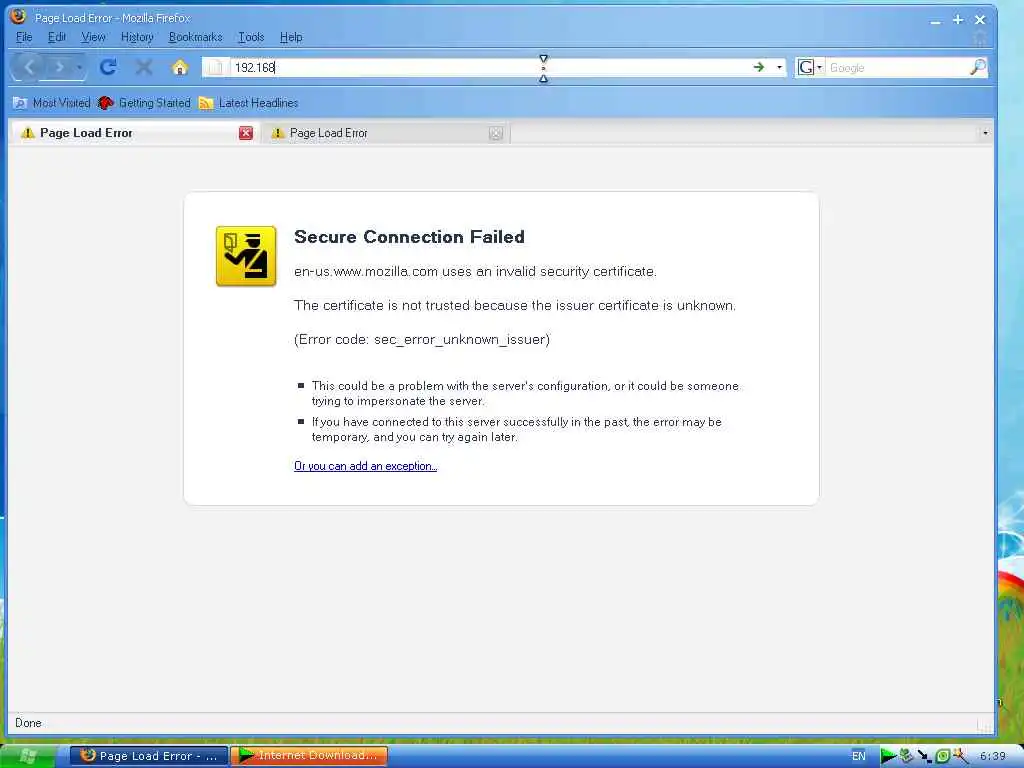Screen dimensions: 1024x768
Task: Click the green Go arrow
Action: [x=758, y=67]
